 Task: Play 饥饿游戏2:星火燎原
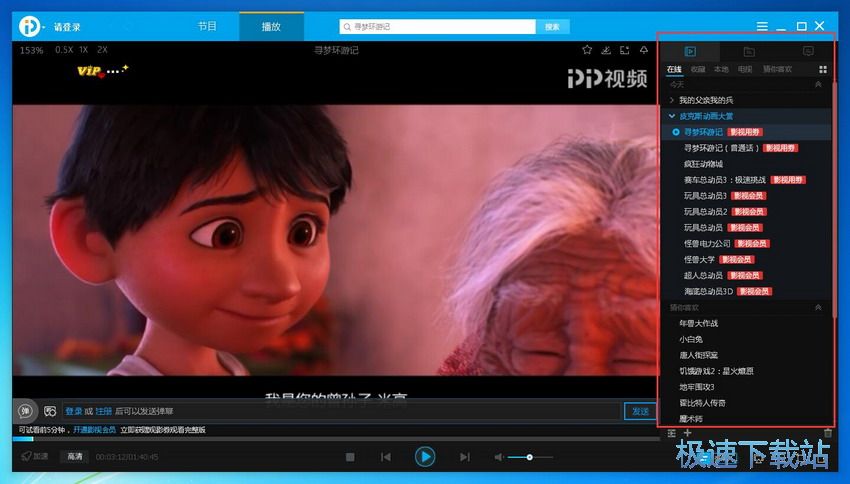pos(716,371)
